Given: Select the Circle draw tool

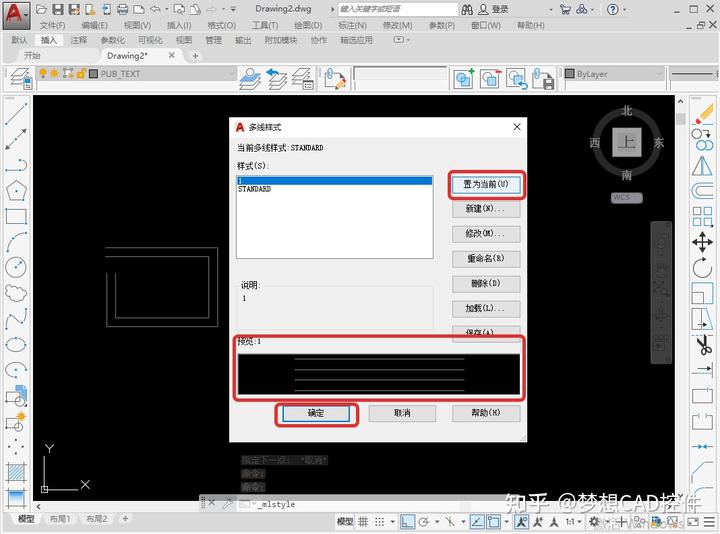Looking at the screenshot, I should [16, 268].
